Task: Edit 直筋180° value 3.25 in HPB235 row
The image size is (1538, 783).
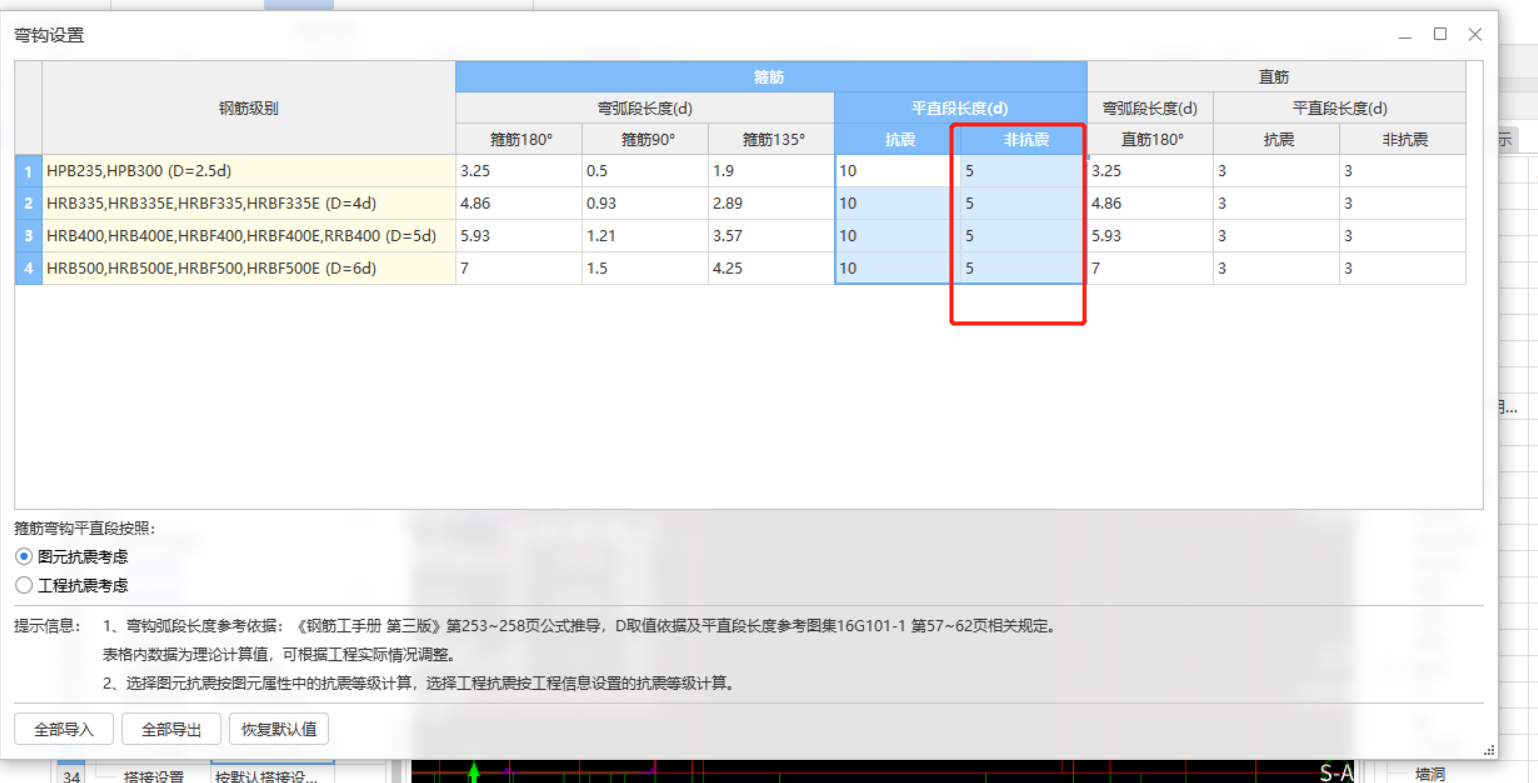Action: pos(1150,171)
